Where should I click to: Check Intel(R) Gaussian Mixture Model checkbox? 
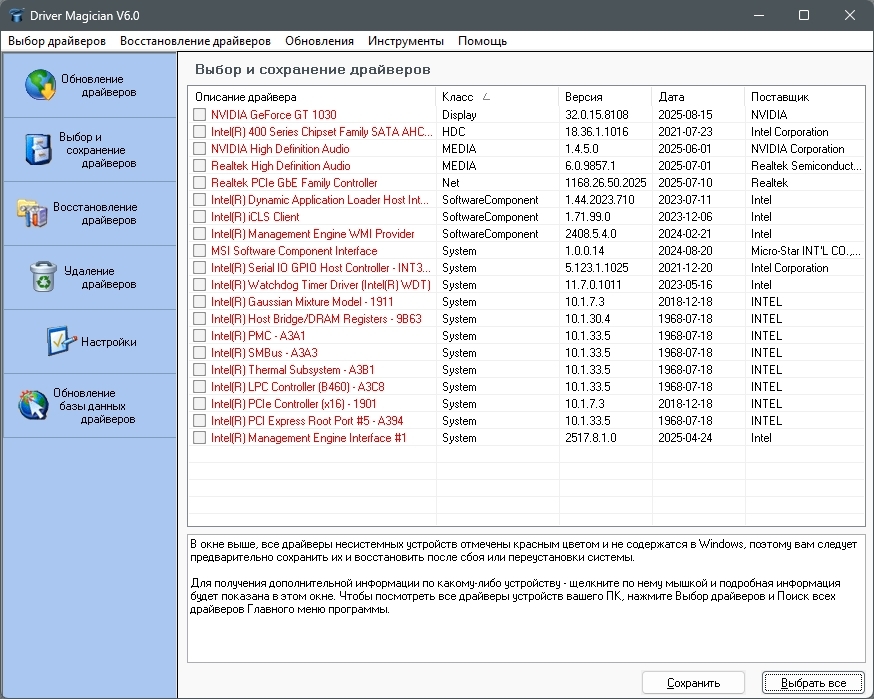click(200, 302)
